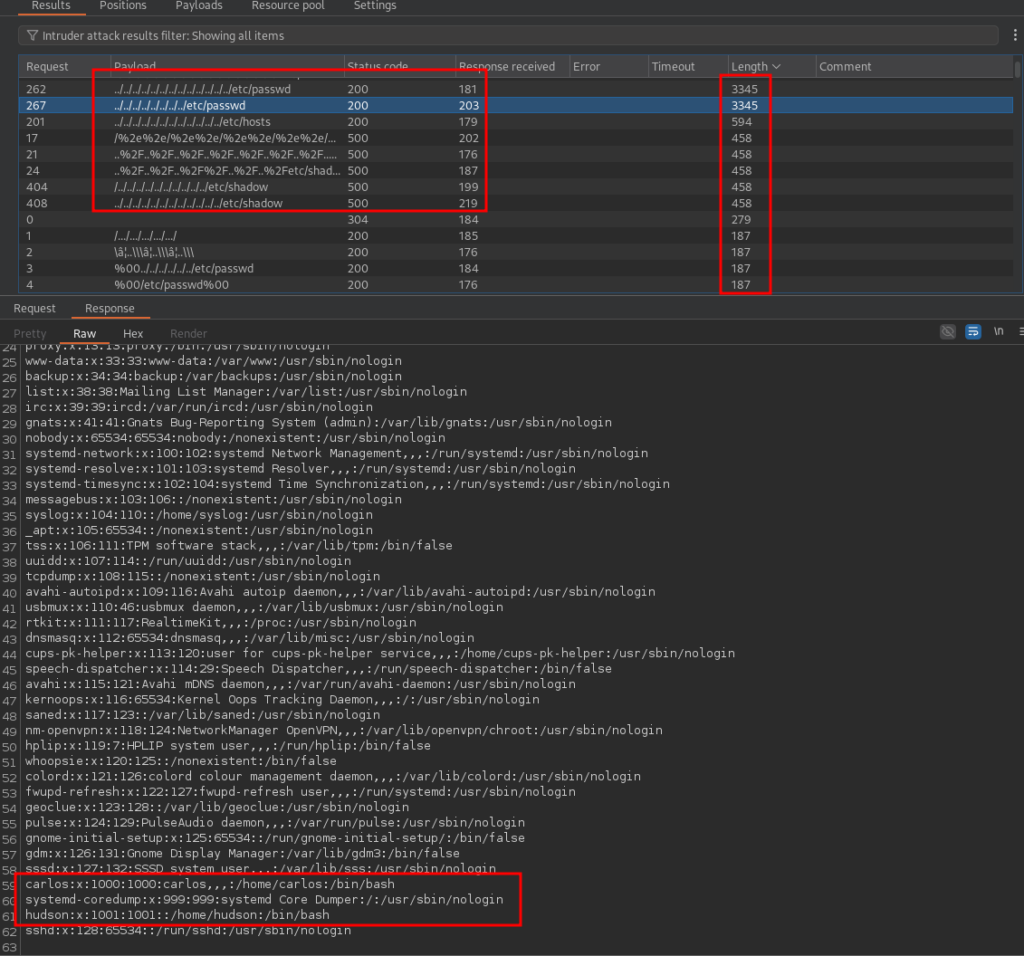Show the Response message tab

(x=110, y=308)
